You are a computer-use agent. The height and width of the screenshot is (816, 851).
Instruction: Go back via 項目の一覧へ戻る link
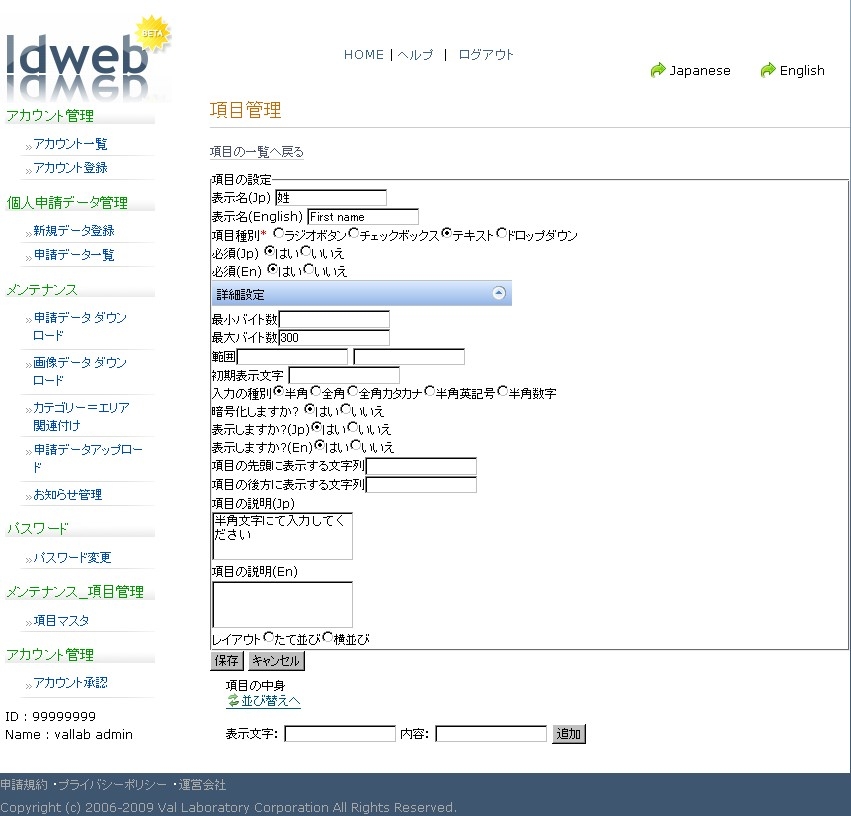pos(257,152)
